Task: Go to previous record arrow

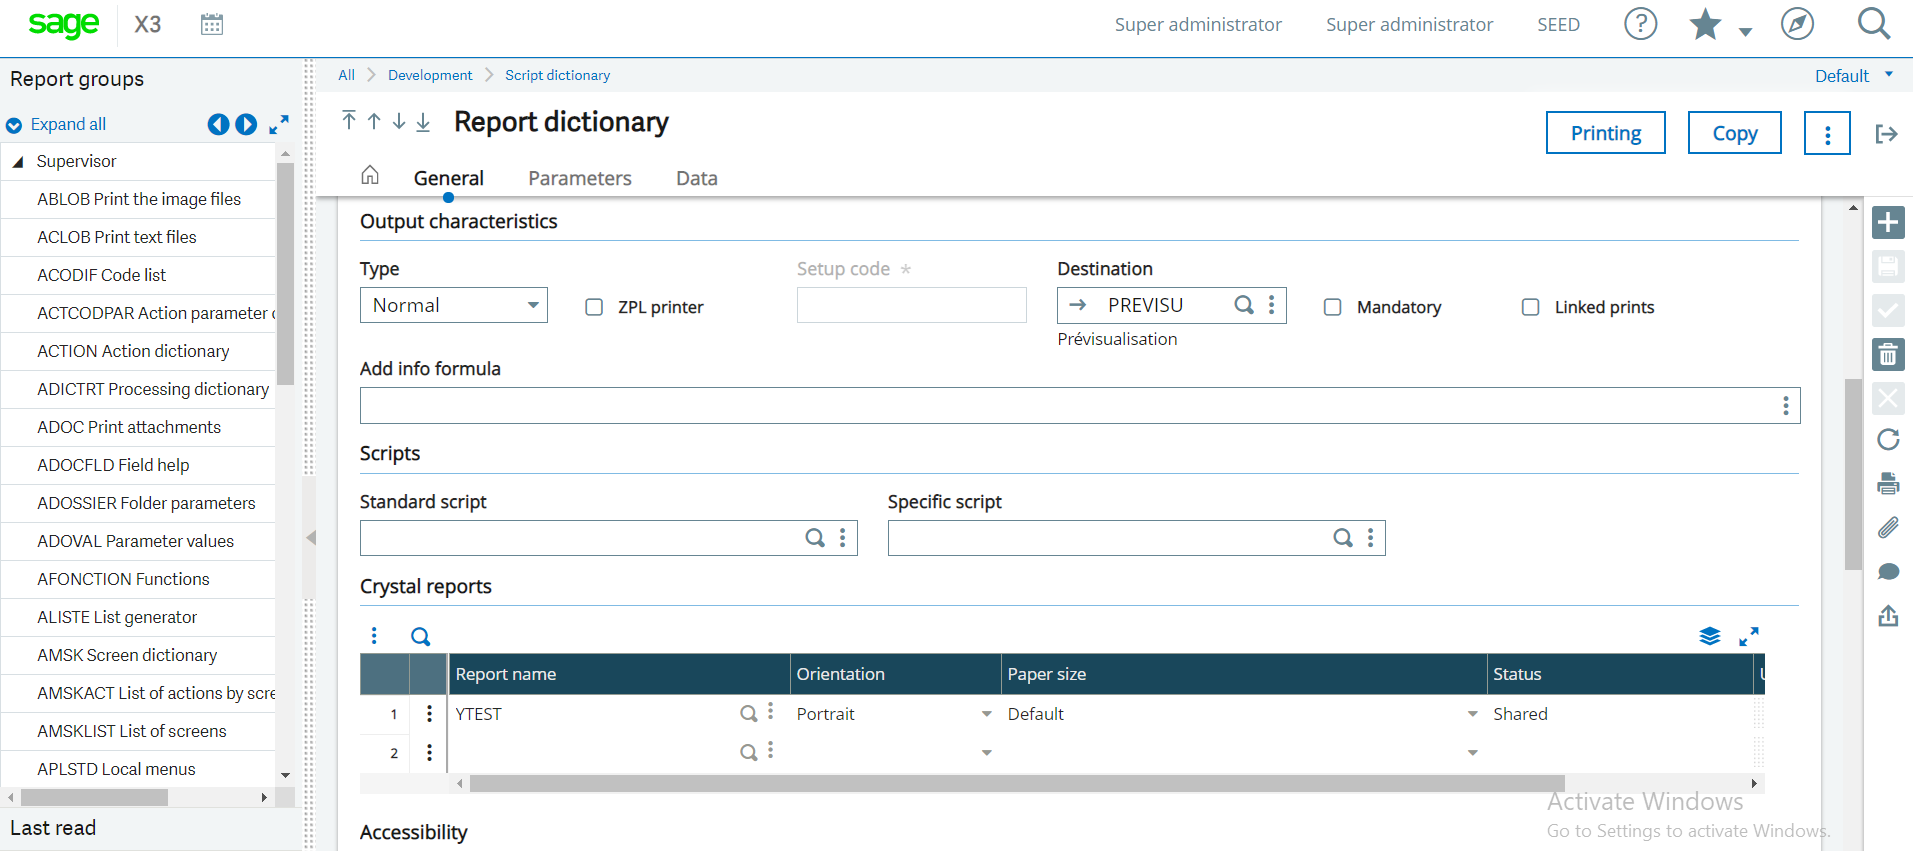Action: tap(374, 121)
